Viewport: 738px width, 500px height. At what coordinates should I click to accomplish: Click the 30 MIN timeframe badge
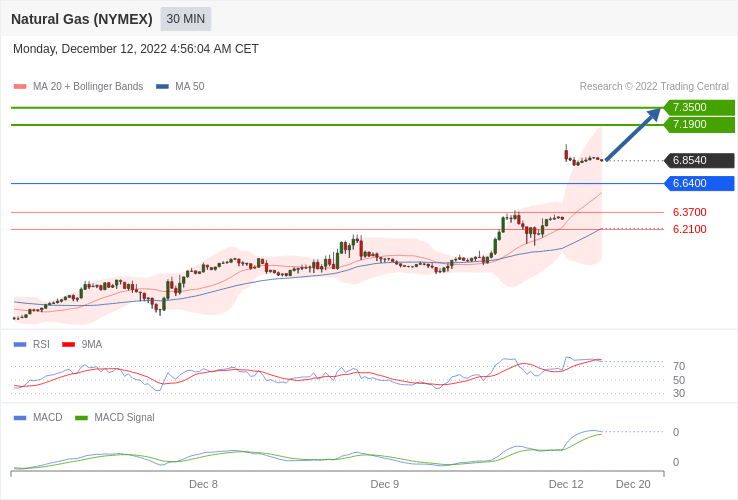pos(185,19)
